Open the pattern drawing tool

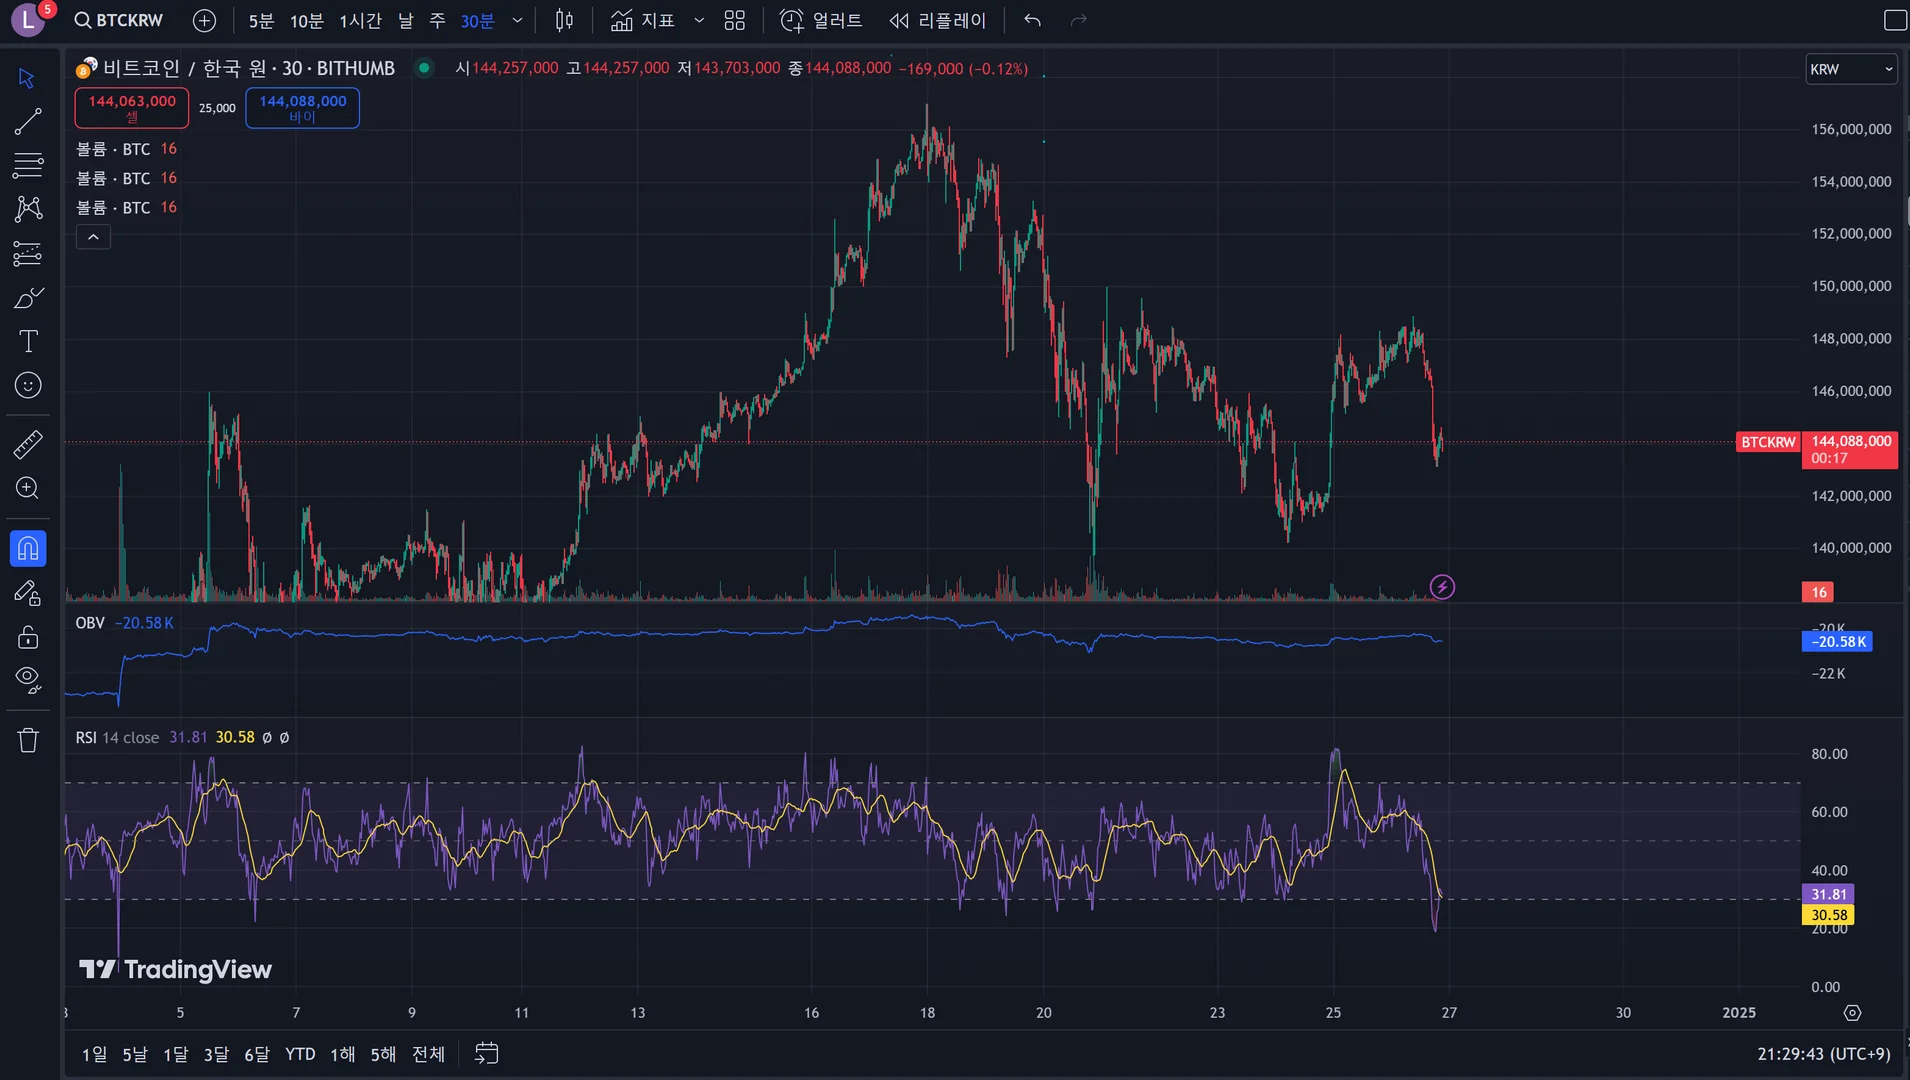click(28, 209)
